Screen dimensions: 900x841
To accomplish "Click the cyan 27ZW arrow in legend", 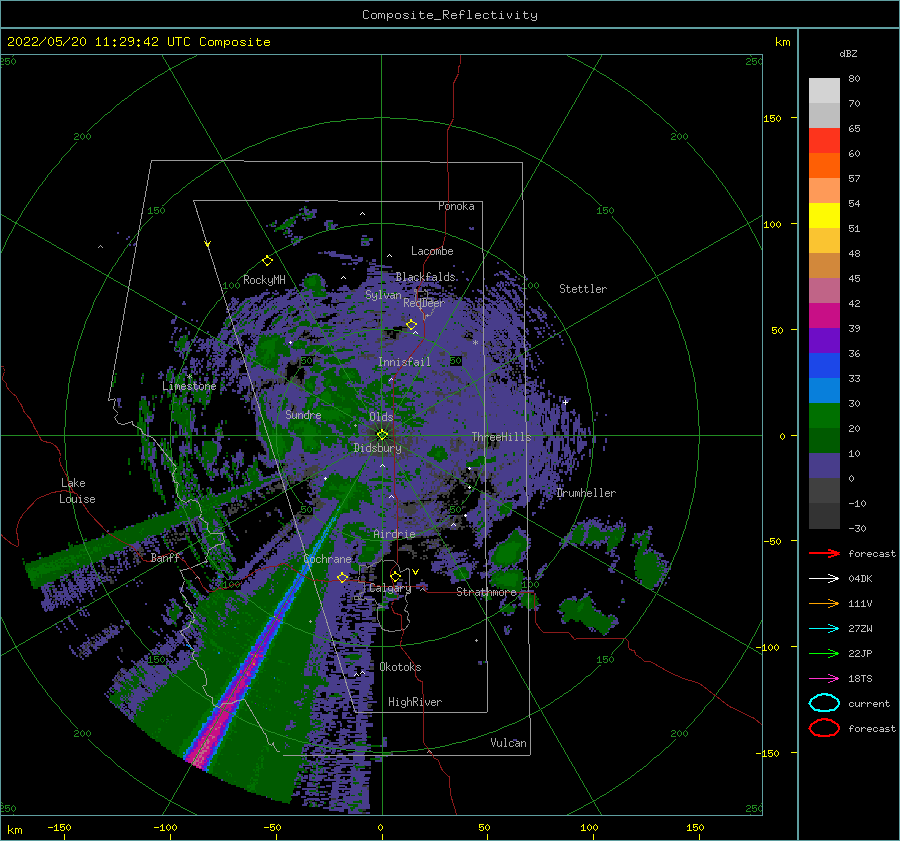I will [x=824, y=629].
